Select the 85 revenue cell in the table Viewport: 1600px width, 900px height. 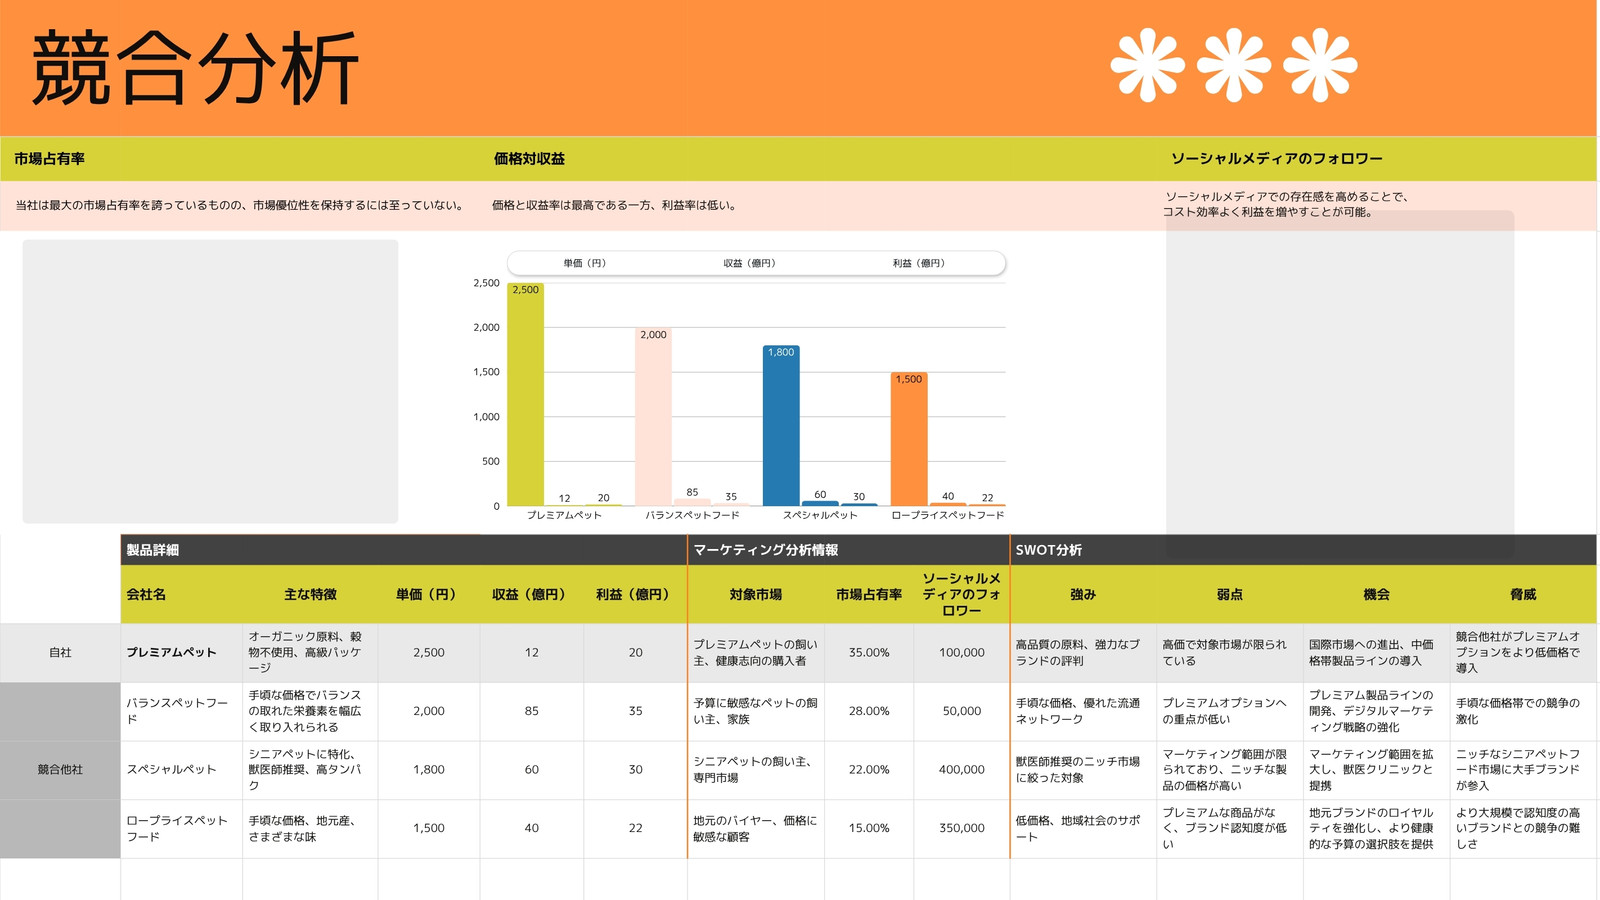[532, 711]
